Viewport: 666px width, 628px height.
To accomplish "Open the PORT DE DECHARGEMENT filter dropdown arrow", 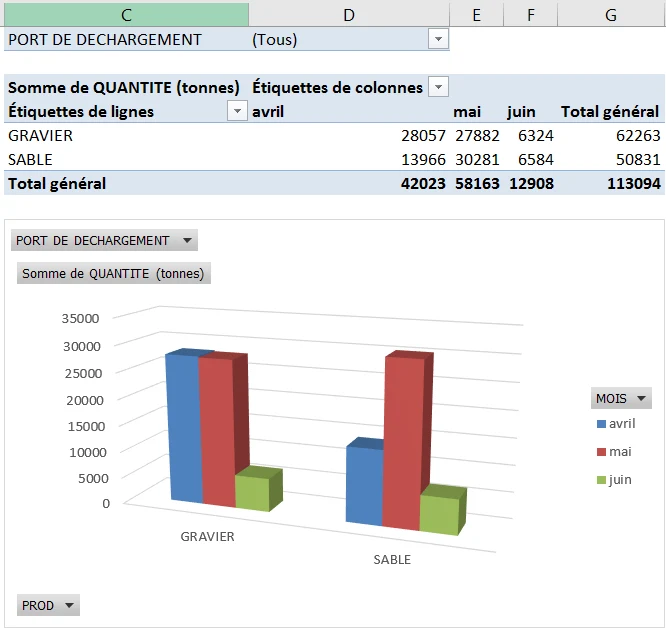I will coord(438,39).
